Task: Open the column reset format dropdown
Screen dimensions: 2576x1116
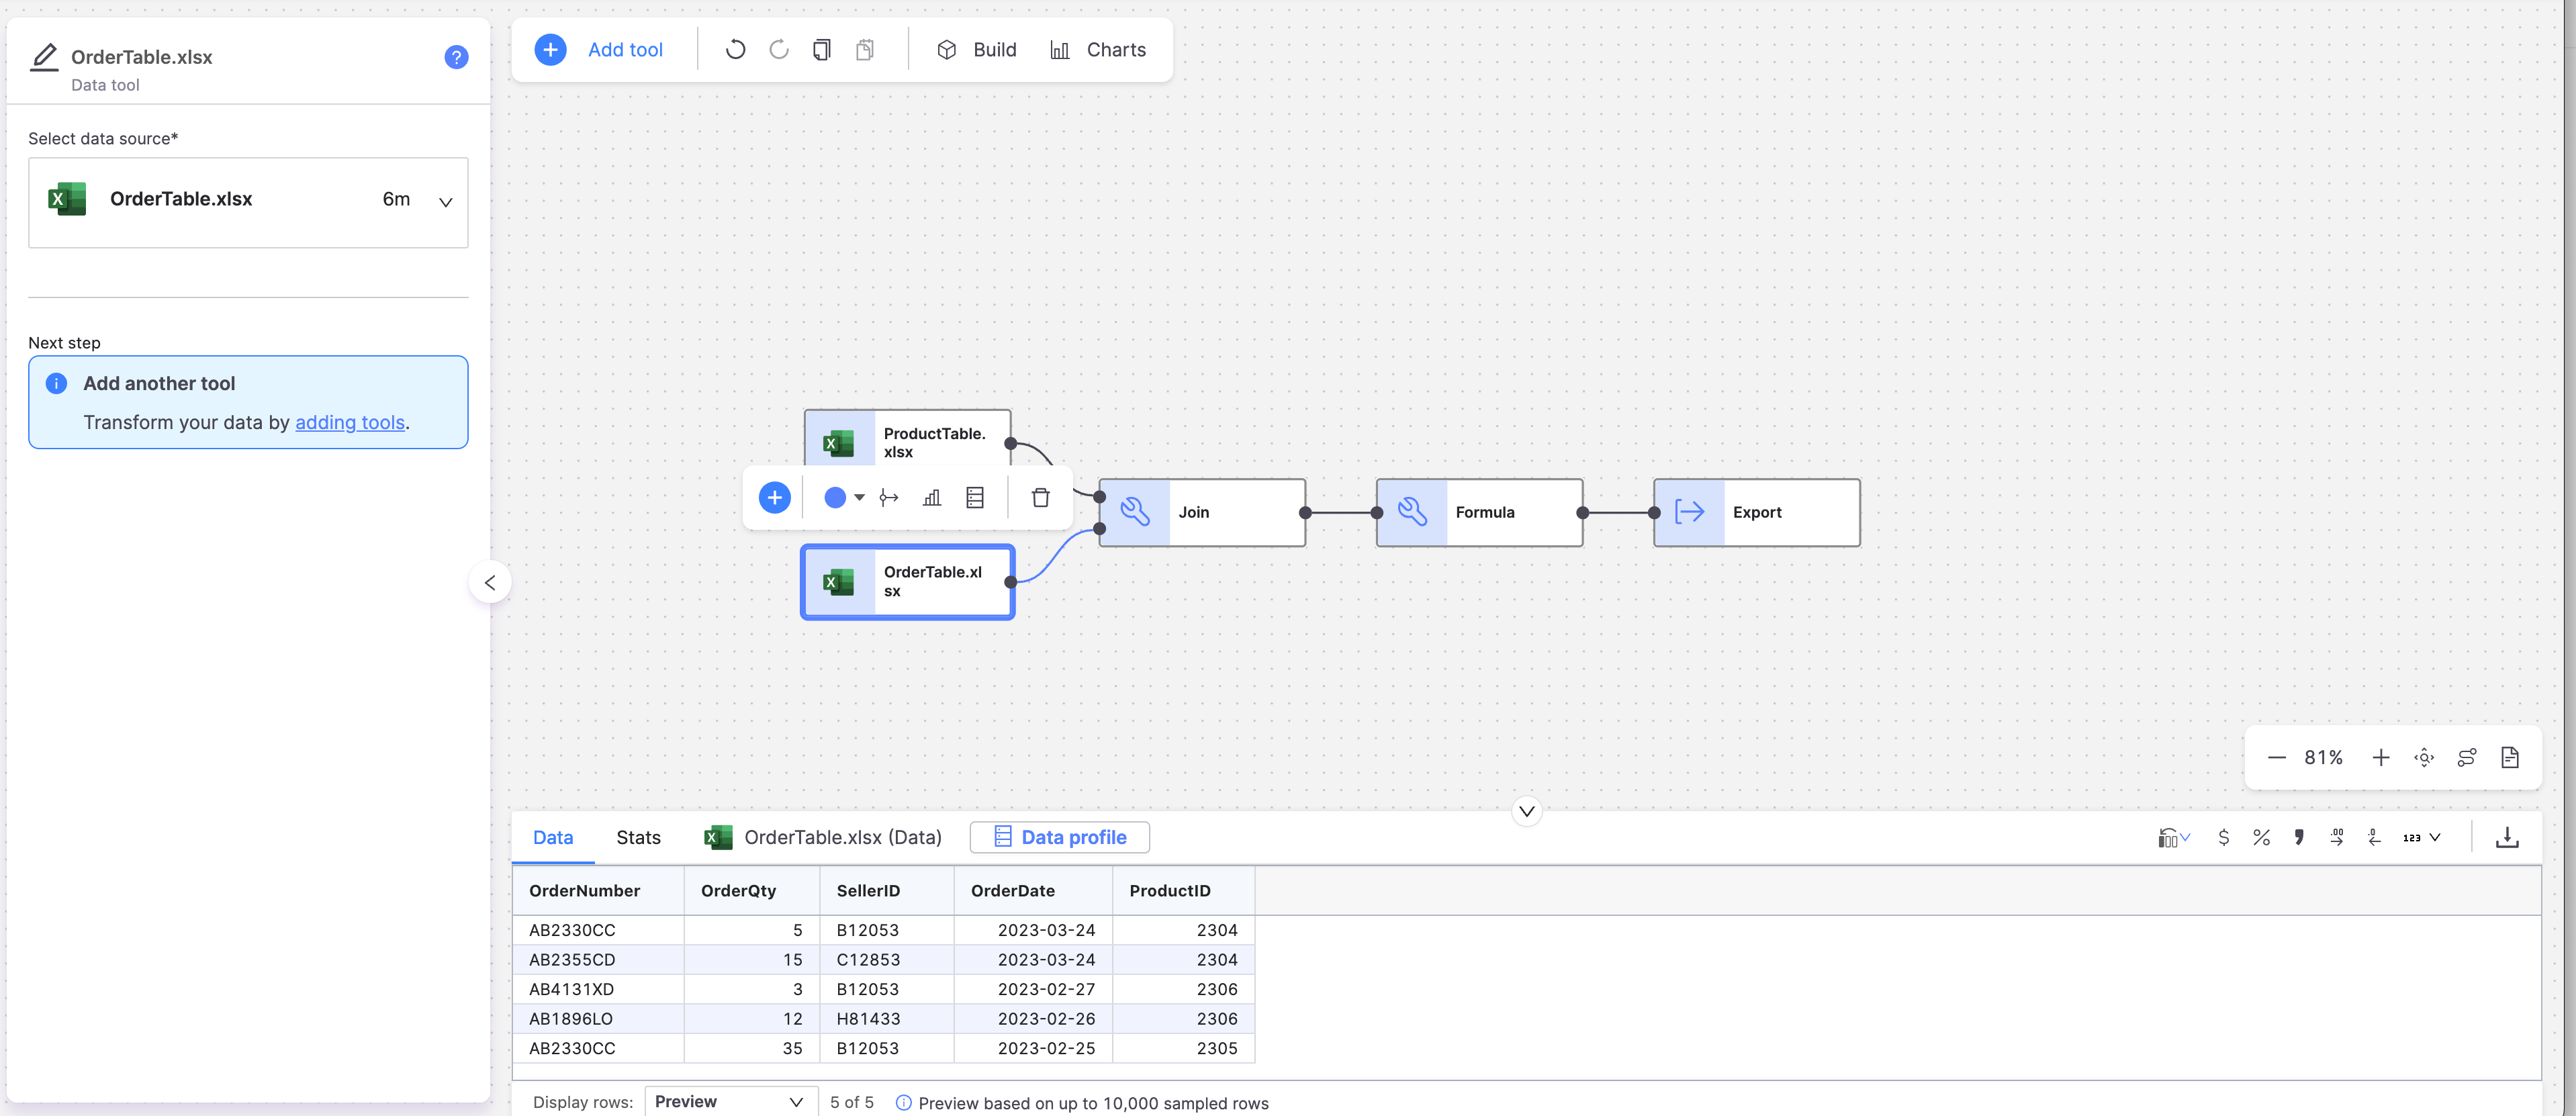Action: tap(2173, 837)
